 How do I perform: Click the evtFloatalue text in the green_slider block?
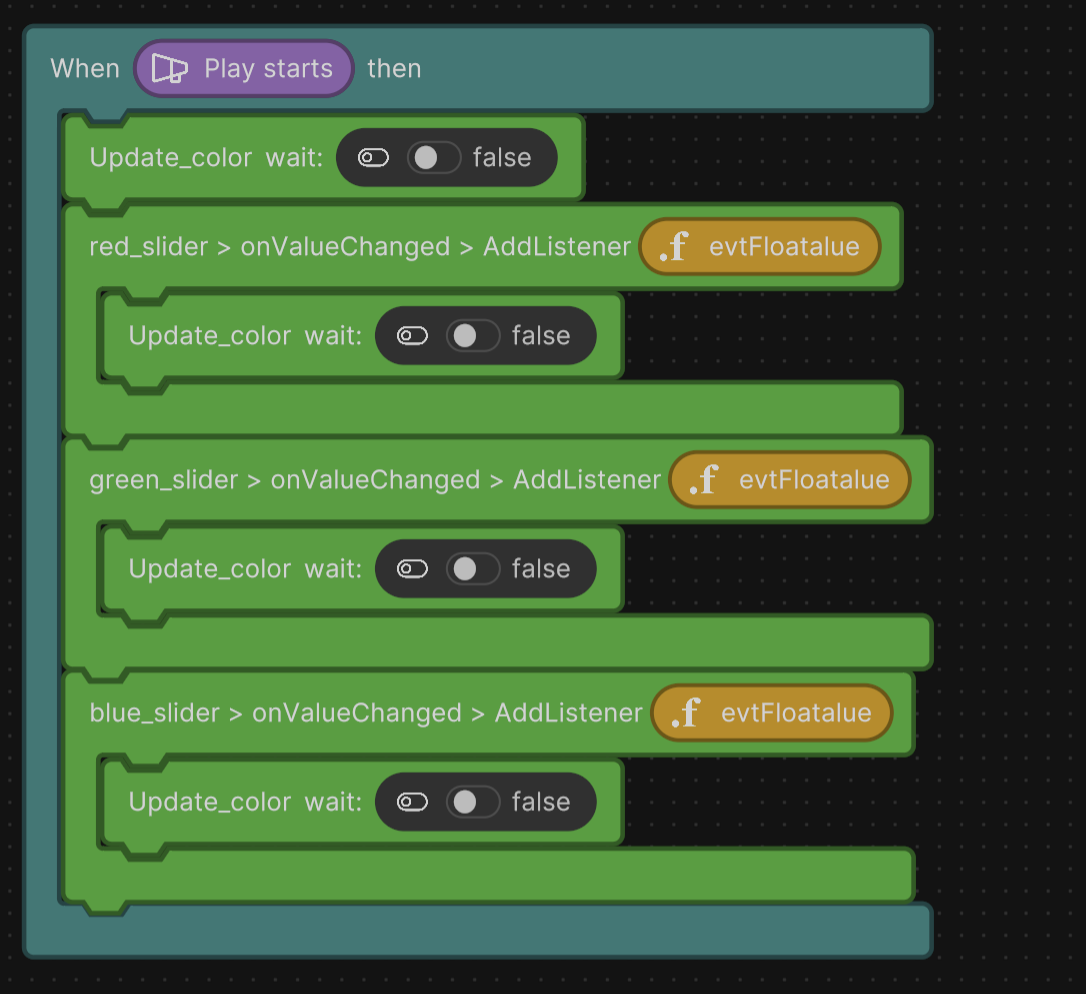(x=814, y=480)
